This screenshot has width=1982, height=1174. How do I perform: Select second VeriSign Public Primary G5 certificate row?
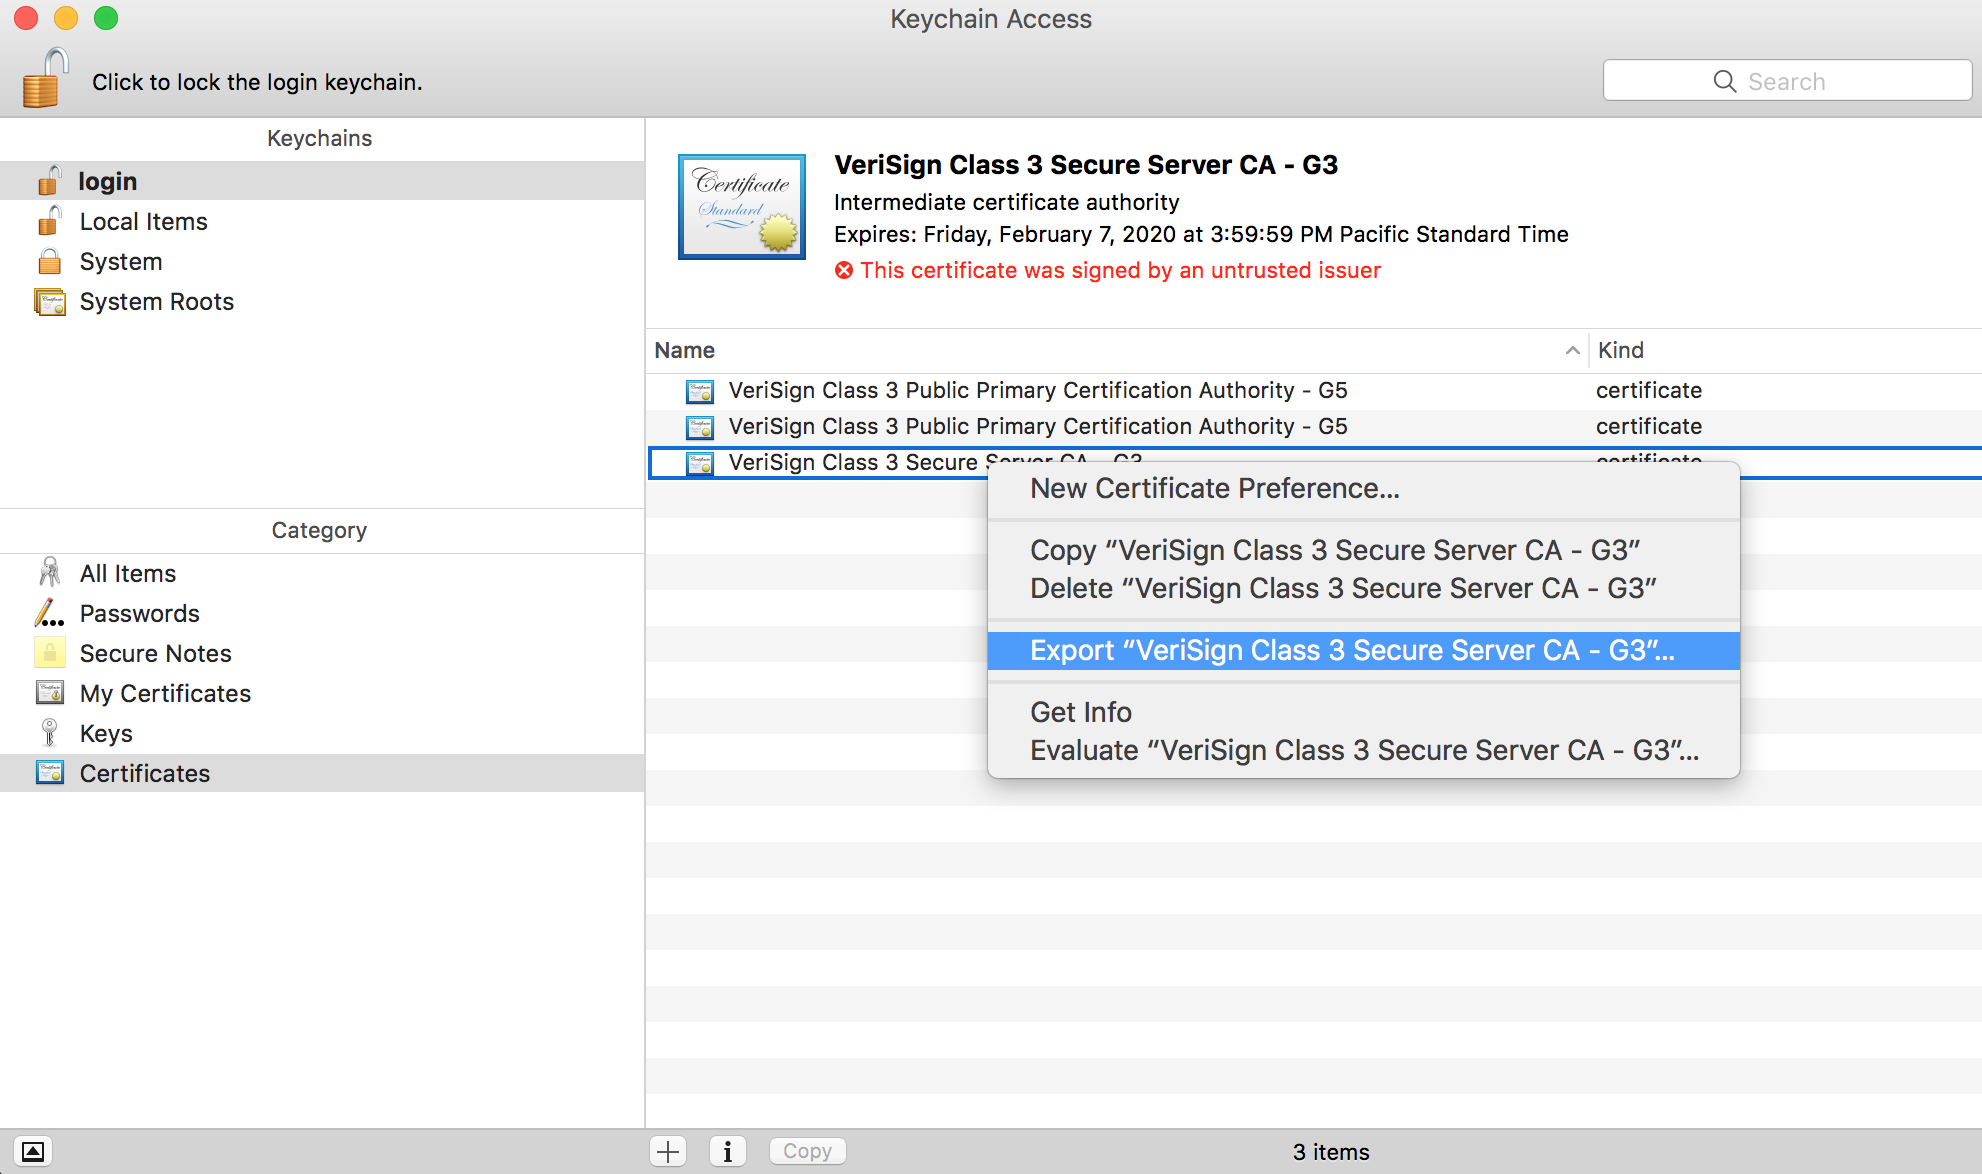pyautogui.click(x=1315, y=427)
